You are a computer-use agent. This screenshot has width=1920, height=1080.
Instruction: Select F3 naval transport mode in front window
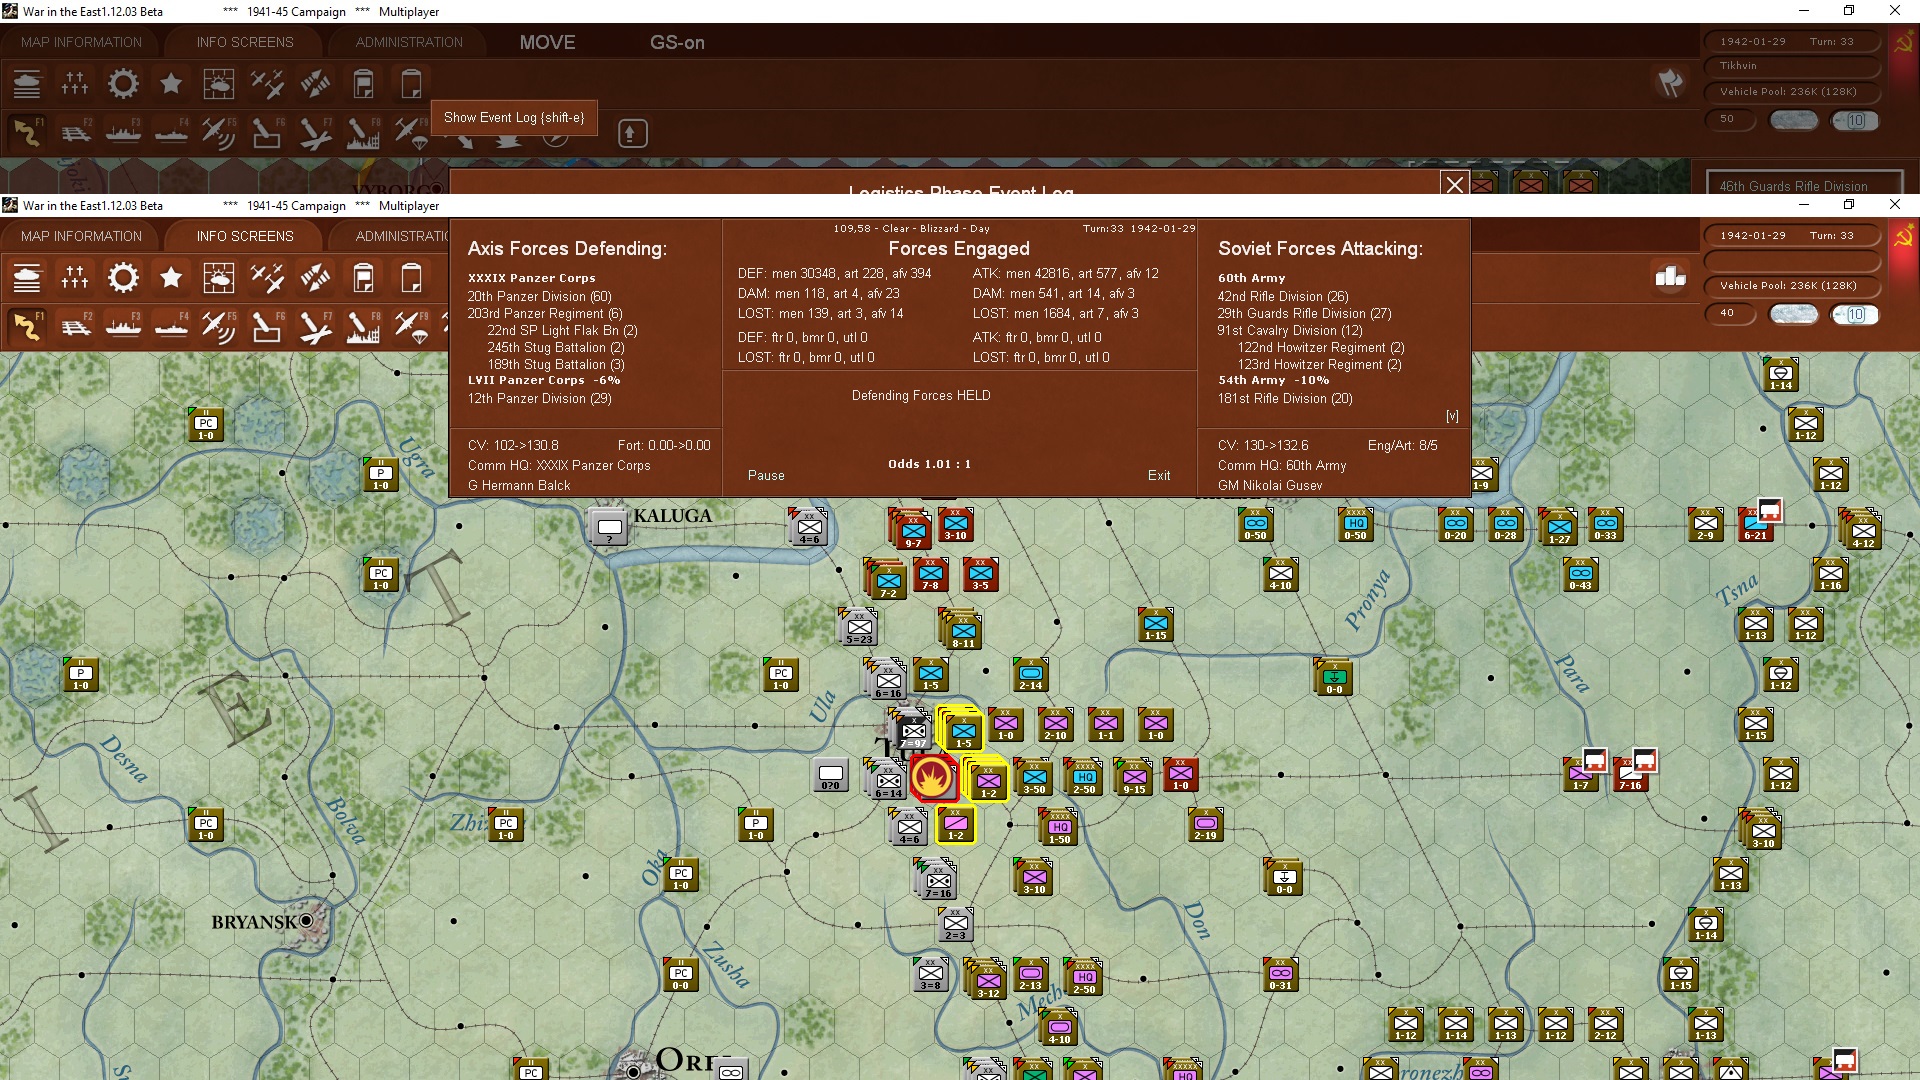(x=123, y=327)
